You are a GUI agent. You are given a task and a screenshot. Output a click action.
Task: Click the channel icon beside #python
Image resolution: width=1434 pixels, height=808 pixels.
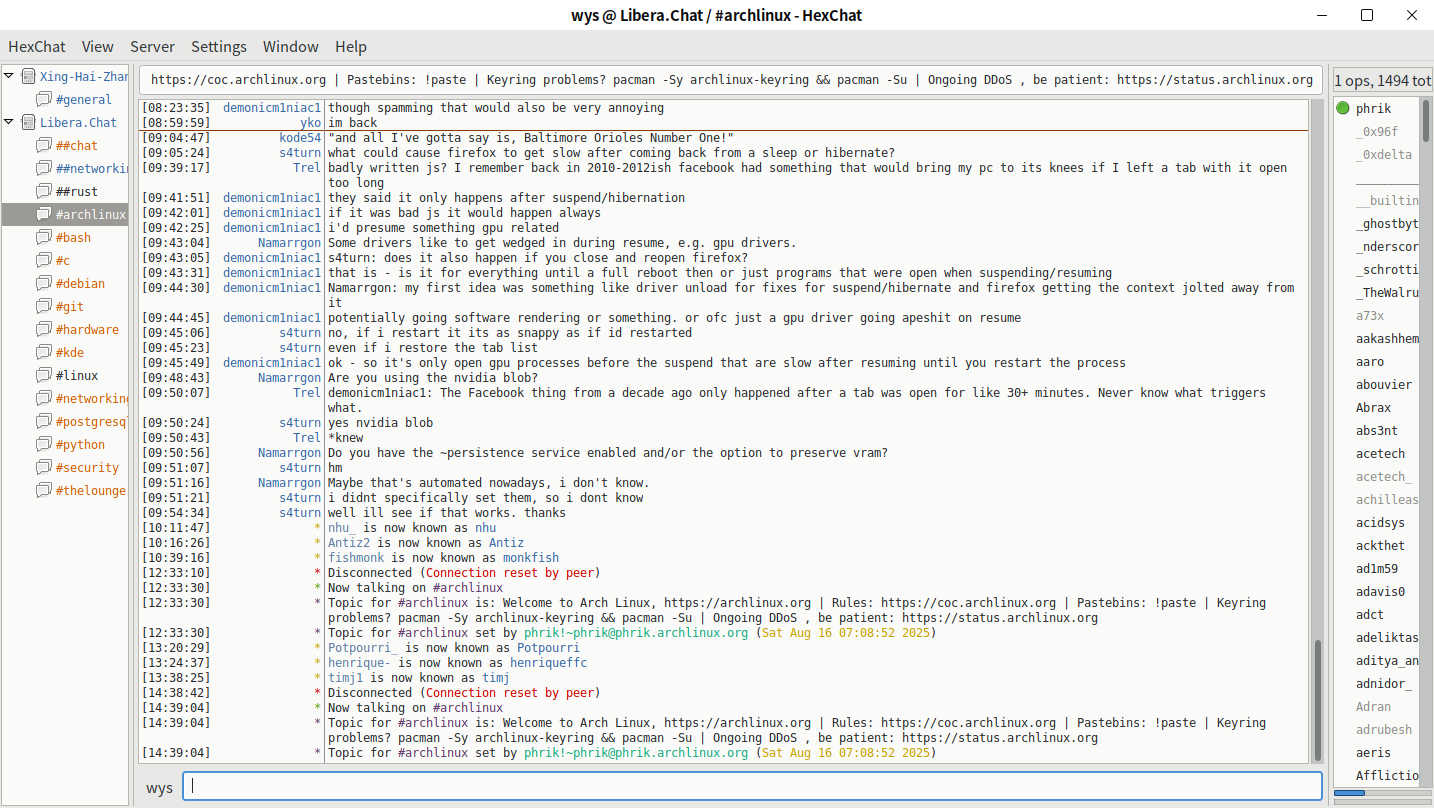tap(44, 445)
